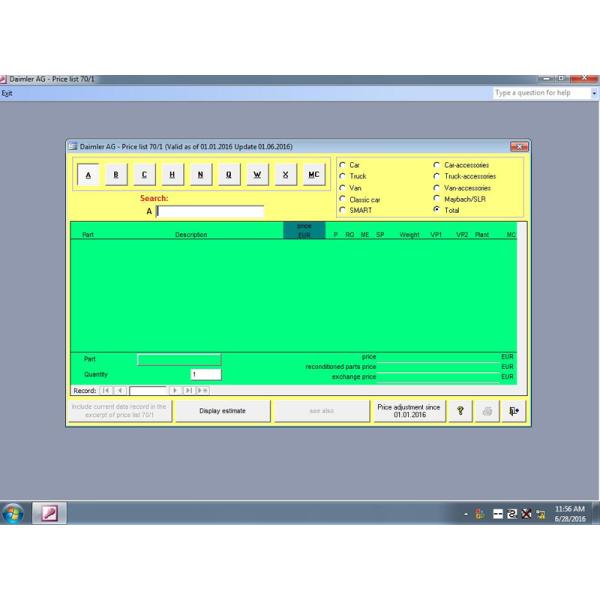The width and height of the screenshot is (600, 600).
Task: Click the Quantity input field
Action: click(205, 375)
